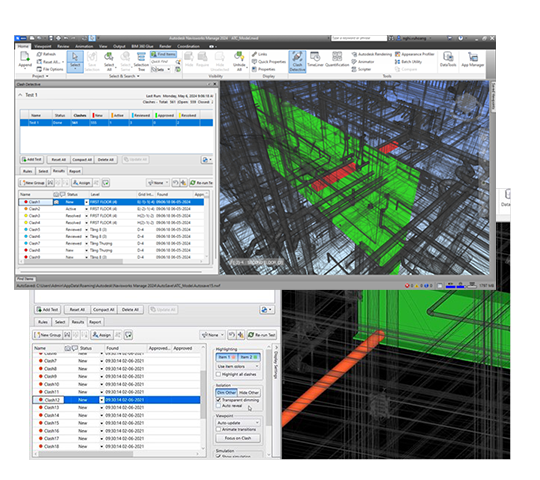Switch to the BIM 360 Glue tab
Image resolution: width=540 pixels, height=480 pixels.
(142, 46)
